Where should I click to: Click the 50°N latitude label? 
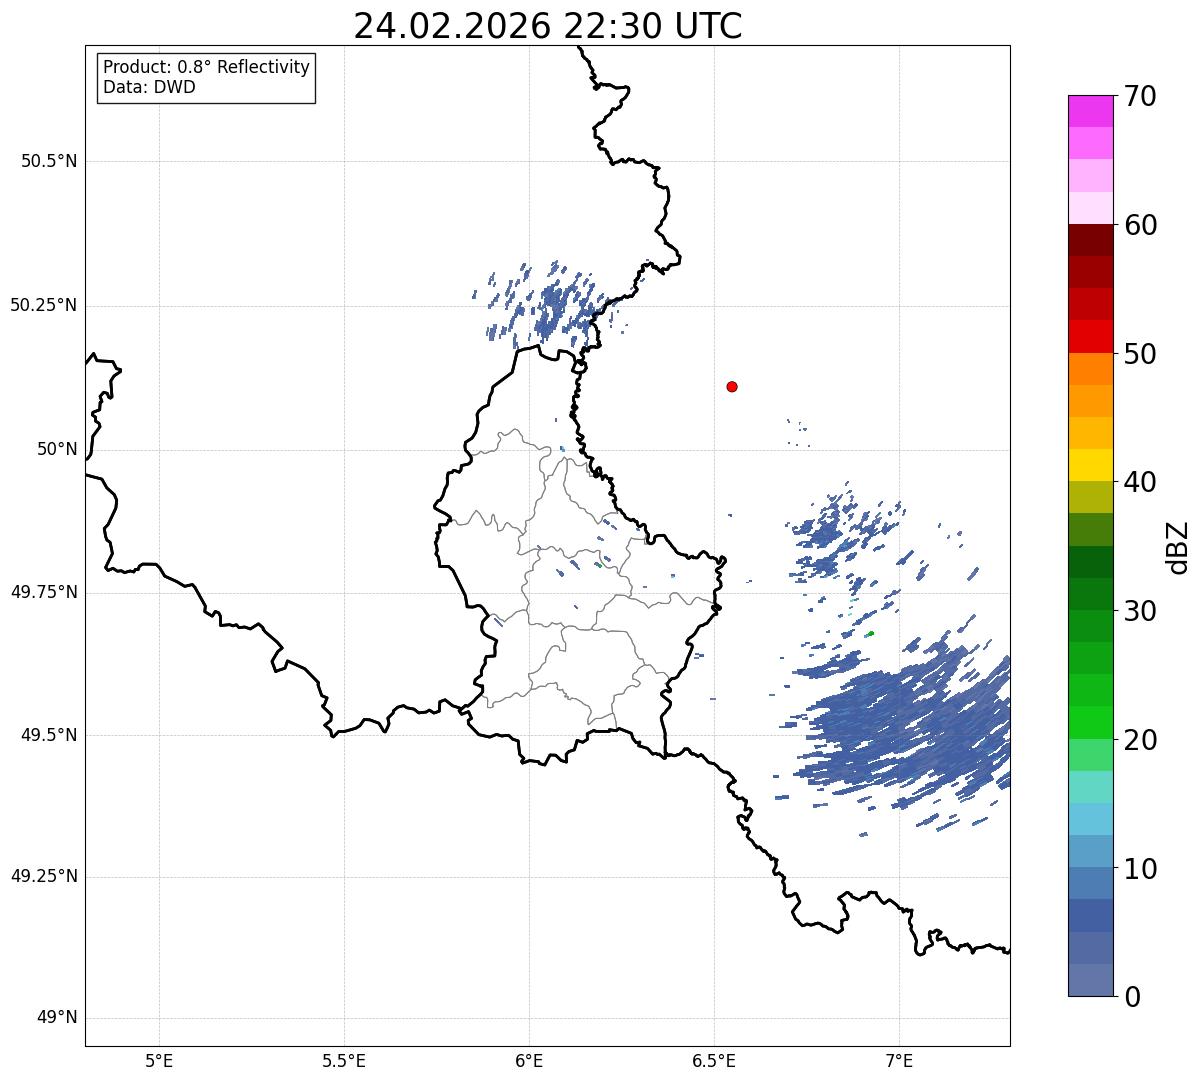click(57, 450)
